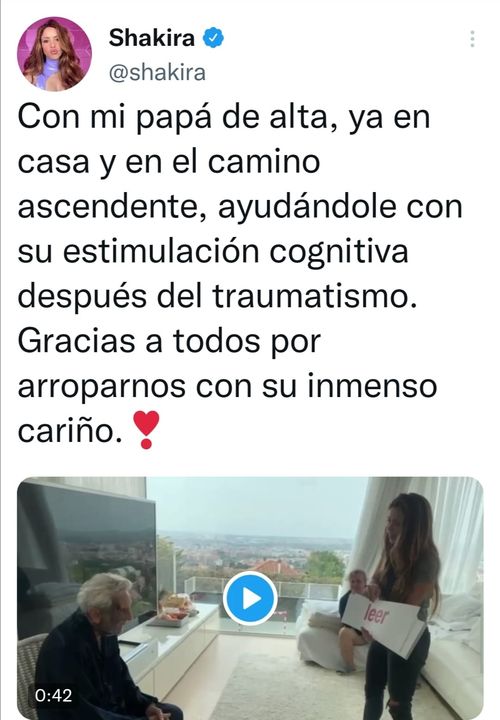500x720 pixels.
Task: Play the video with the blue play button
Action: click(250, 598)
